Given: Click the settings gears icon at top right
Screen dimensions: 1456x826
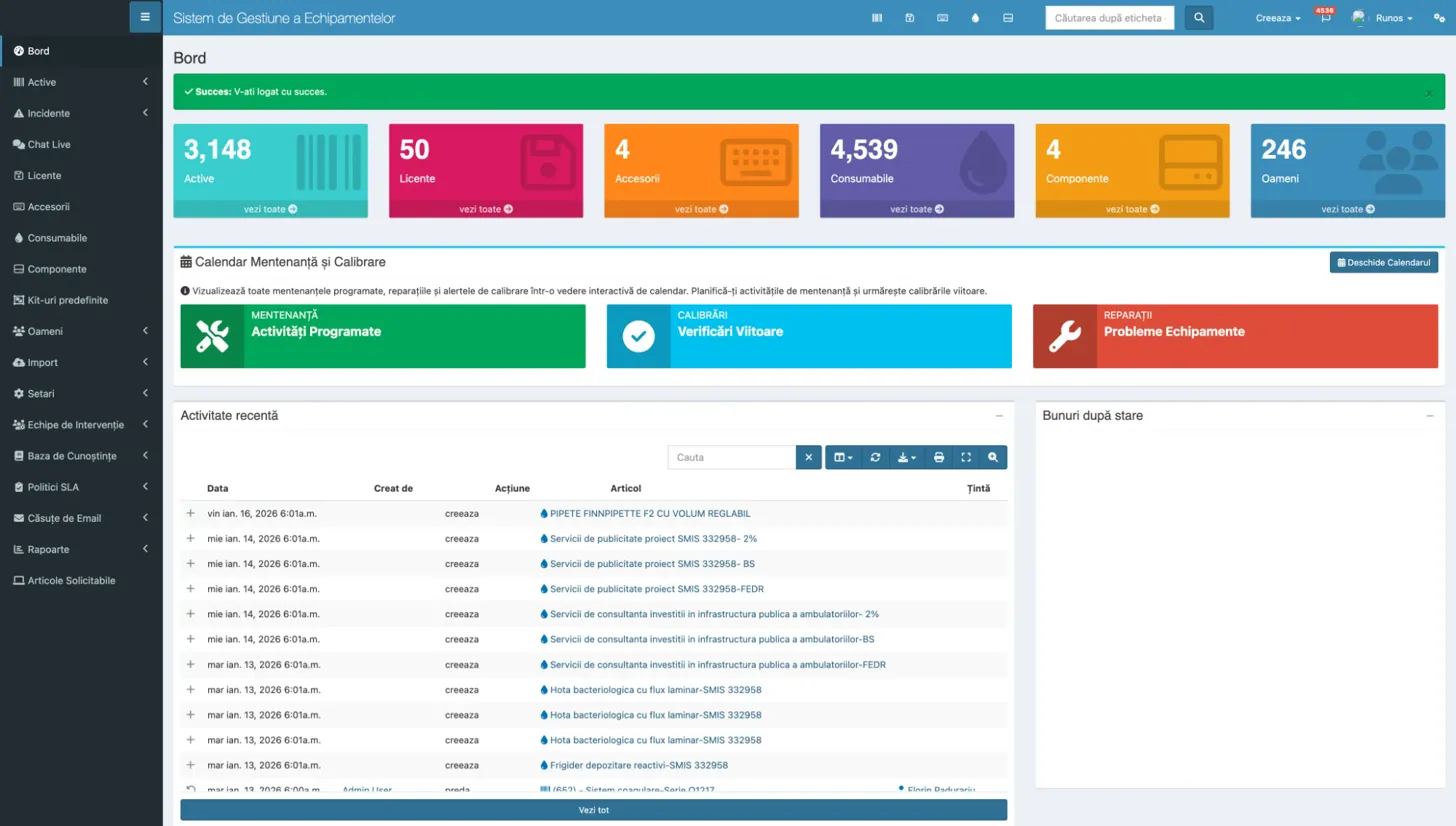Looking at the screenshot, I should click(1441, 17).
